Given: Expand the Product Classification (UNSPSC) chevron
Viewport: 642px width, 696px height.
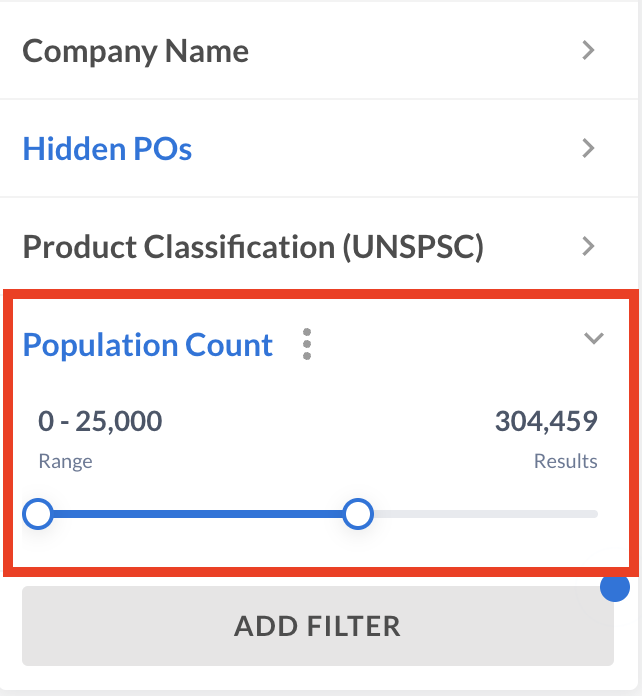Looking at the screenshot, I should [x=589, y=247].
